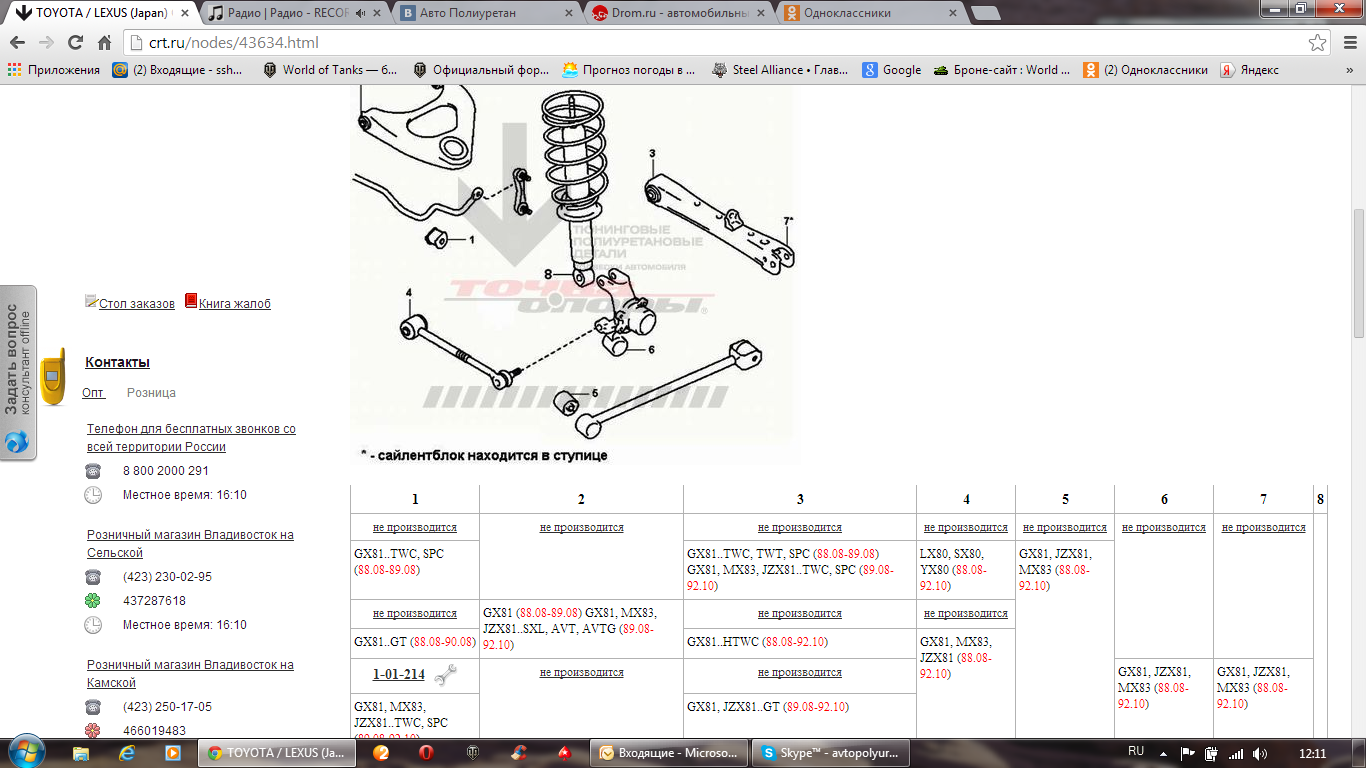
Task: Open the (2) Входящие mail bookmark
Action: coord(178,70)
